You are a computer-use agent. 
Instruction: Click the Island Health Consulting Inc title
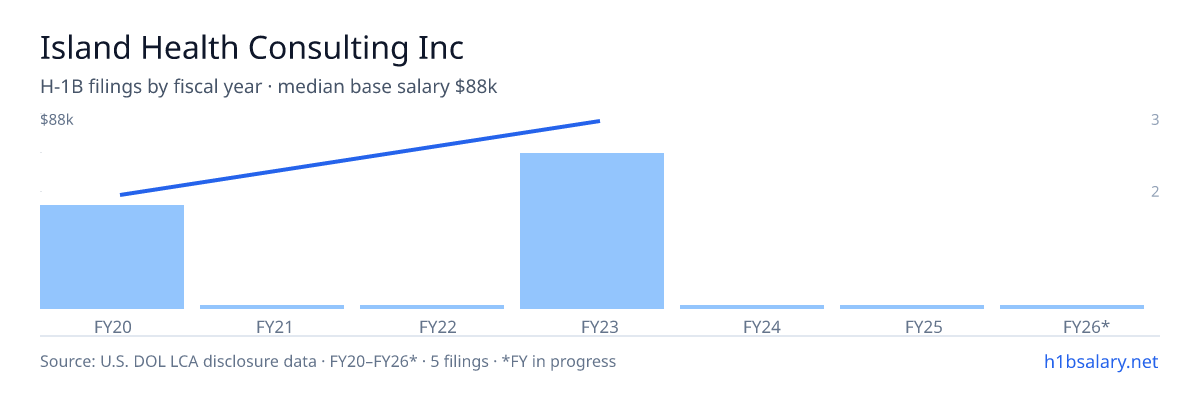252,47
